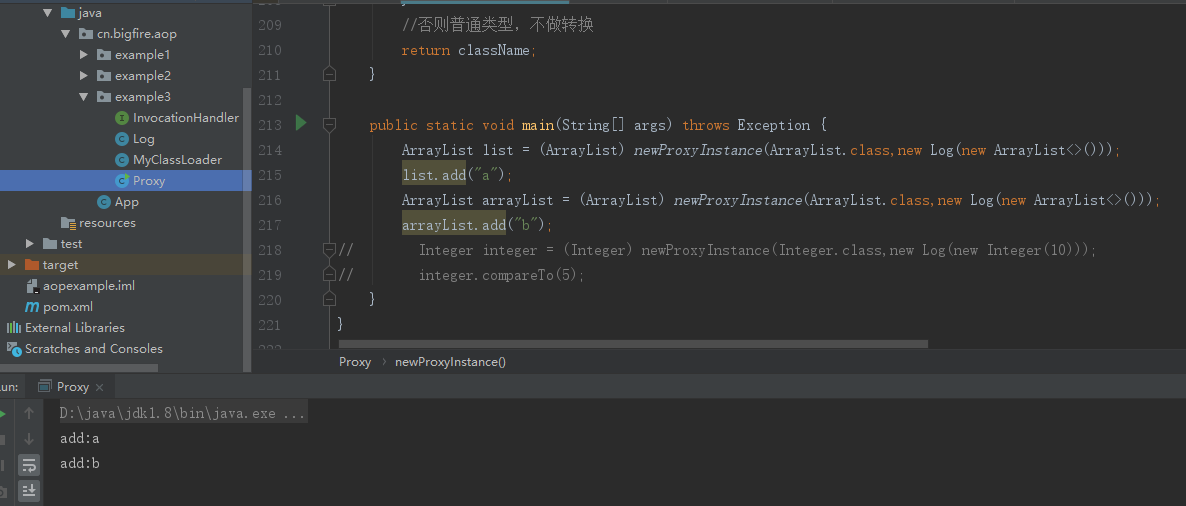Click fold marker at line 219
Image resolution: width=1186 pixels, height=506 pixels.
coord(329,274)
